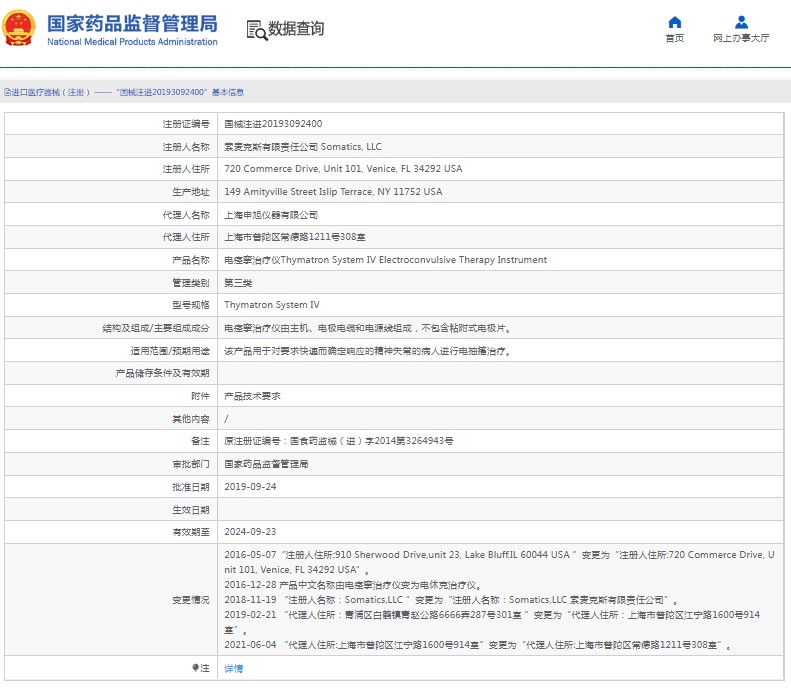
Task: Select 149 Amityville Street Islip Terrace value
Action: click(x=333, y=192)
